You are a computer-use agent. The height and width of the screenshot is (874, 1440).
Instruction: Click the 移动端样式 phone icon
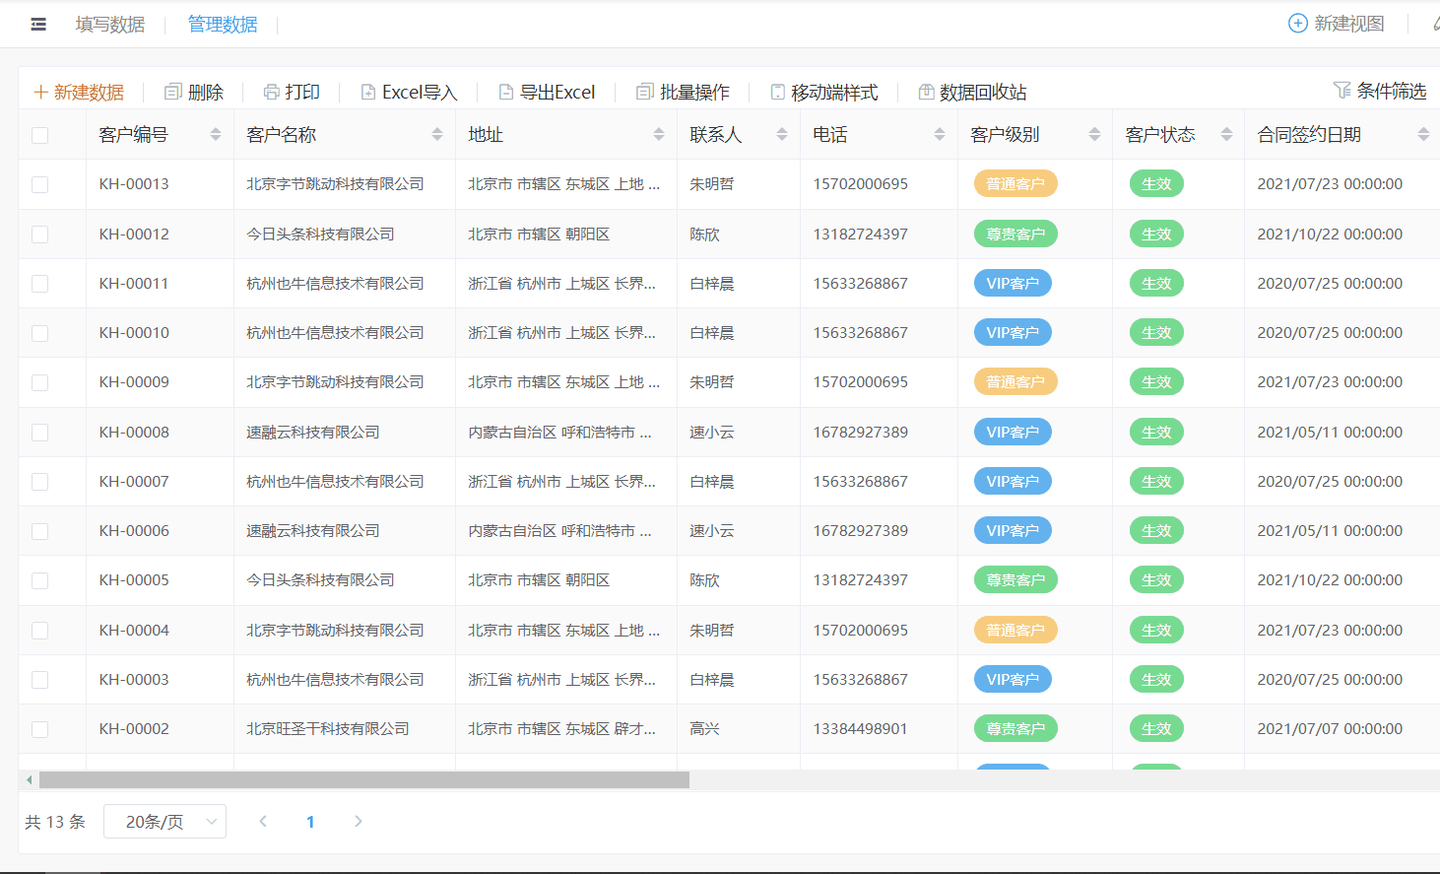[x=778, y=92]
